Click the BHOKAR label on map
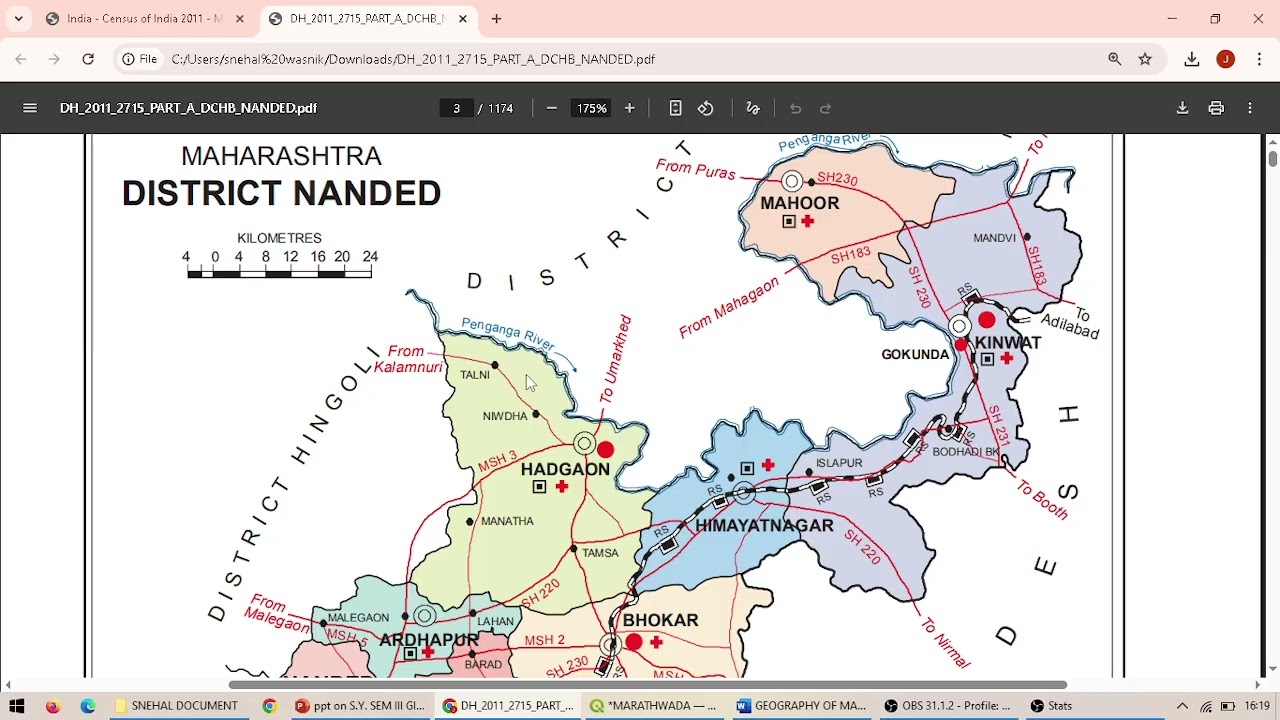Image resolution: width=1280 pixels, height=720 pixels. coord(660,620)
